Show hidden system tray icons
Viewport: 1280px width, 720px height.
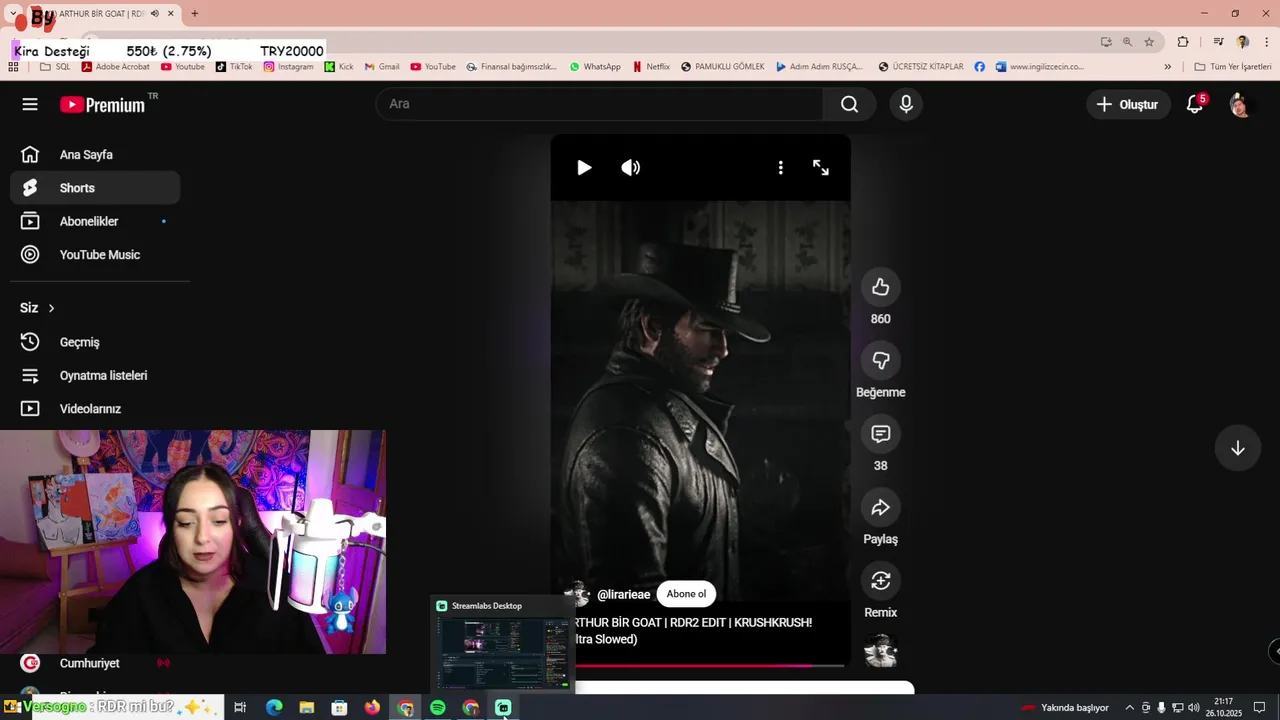[x=1130, y=708]
